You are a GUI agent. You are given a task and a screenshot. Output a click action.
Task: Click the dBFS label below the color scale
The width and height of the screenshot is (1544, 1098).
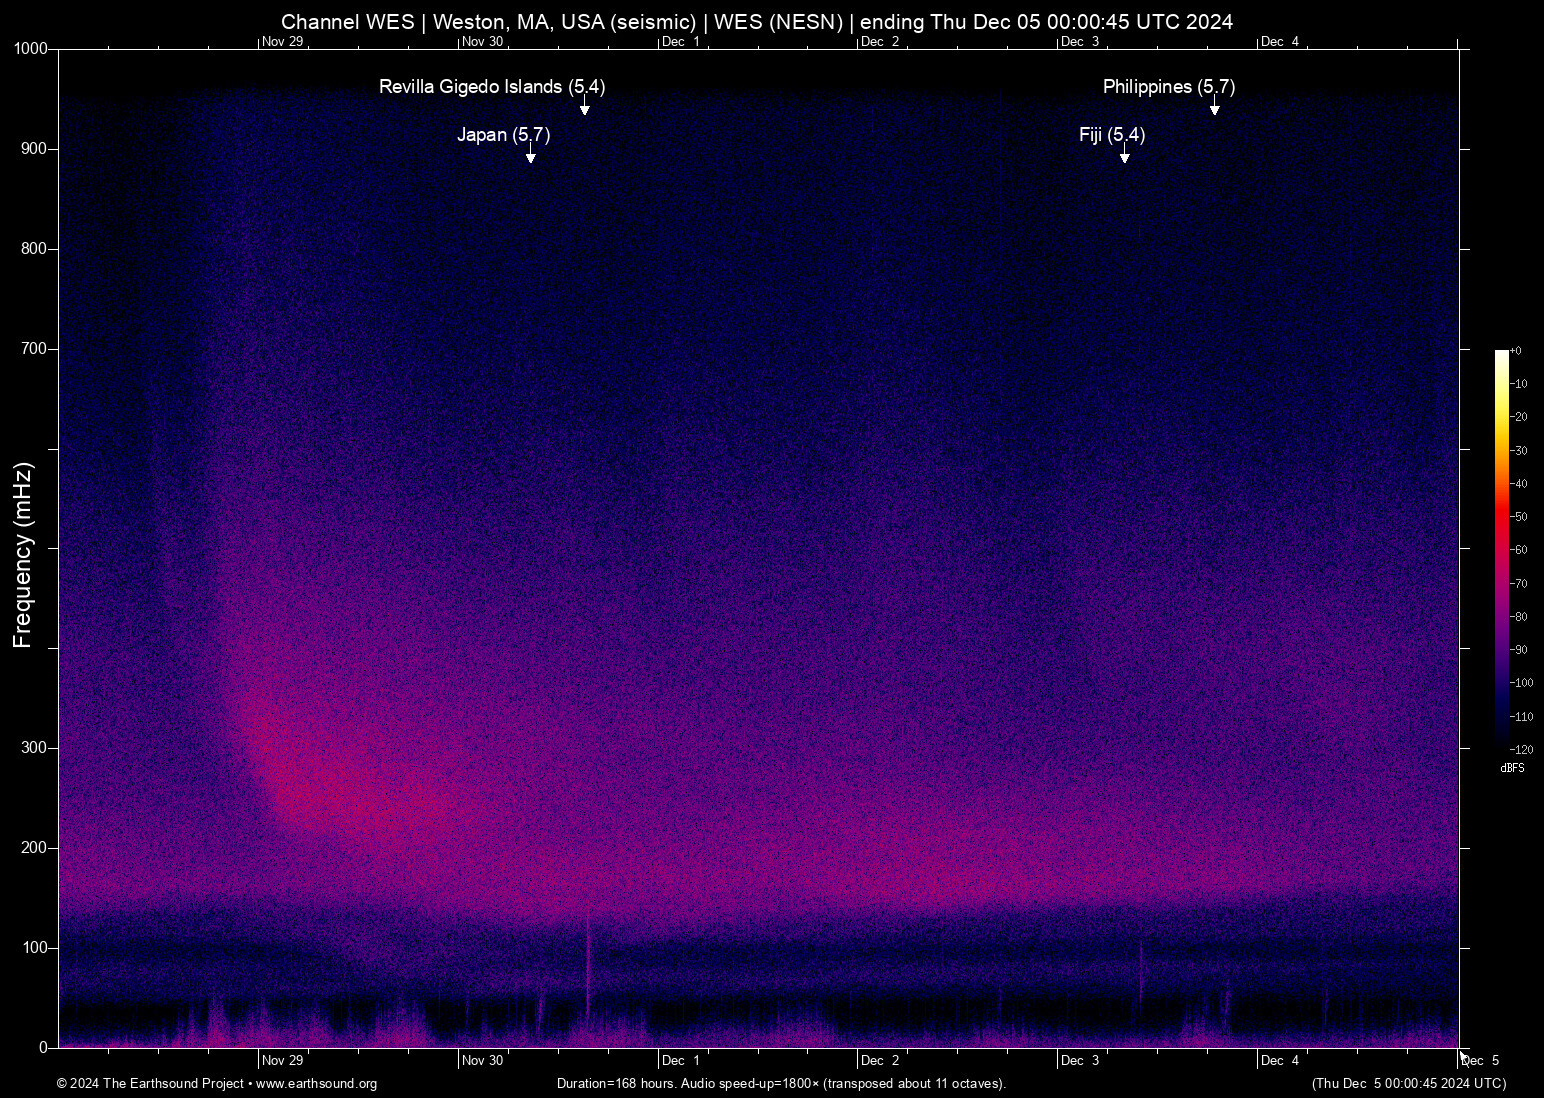pyautogui.click(x=1512, y=768)
